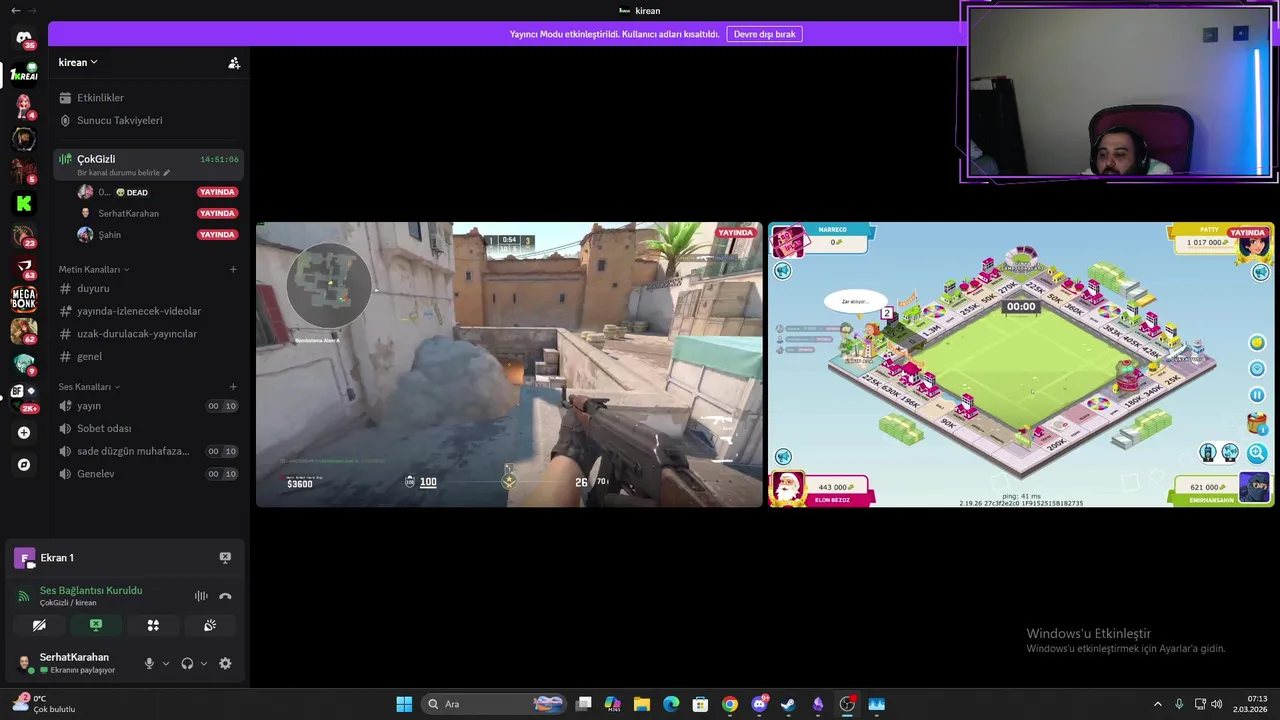Stop streaming using Ekran 1 monitor icon
The width and height of the screenshot is (1280, 720).
pos(225,558)
